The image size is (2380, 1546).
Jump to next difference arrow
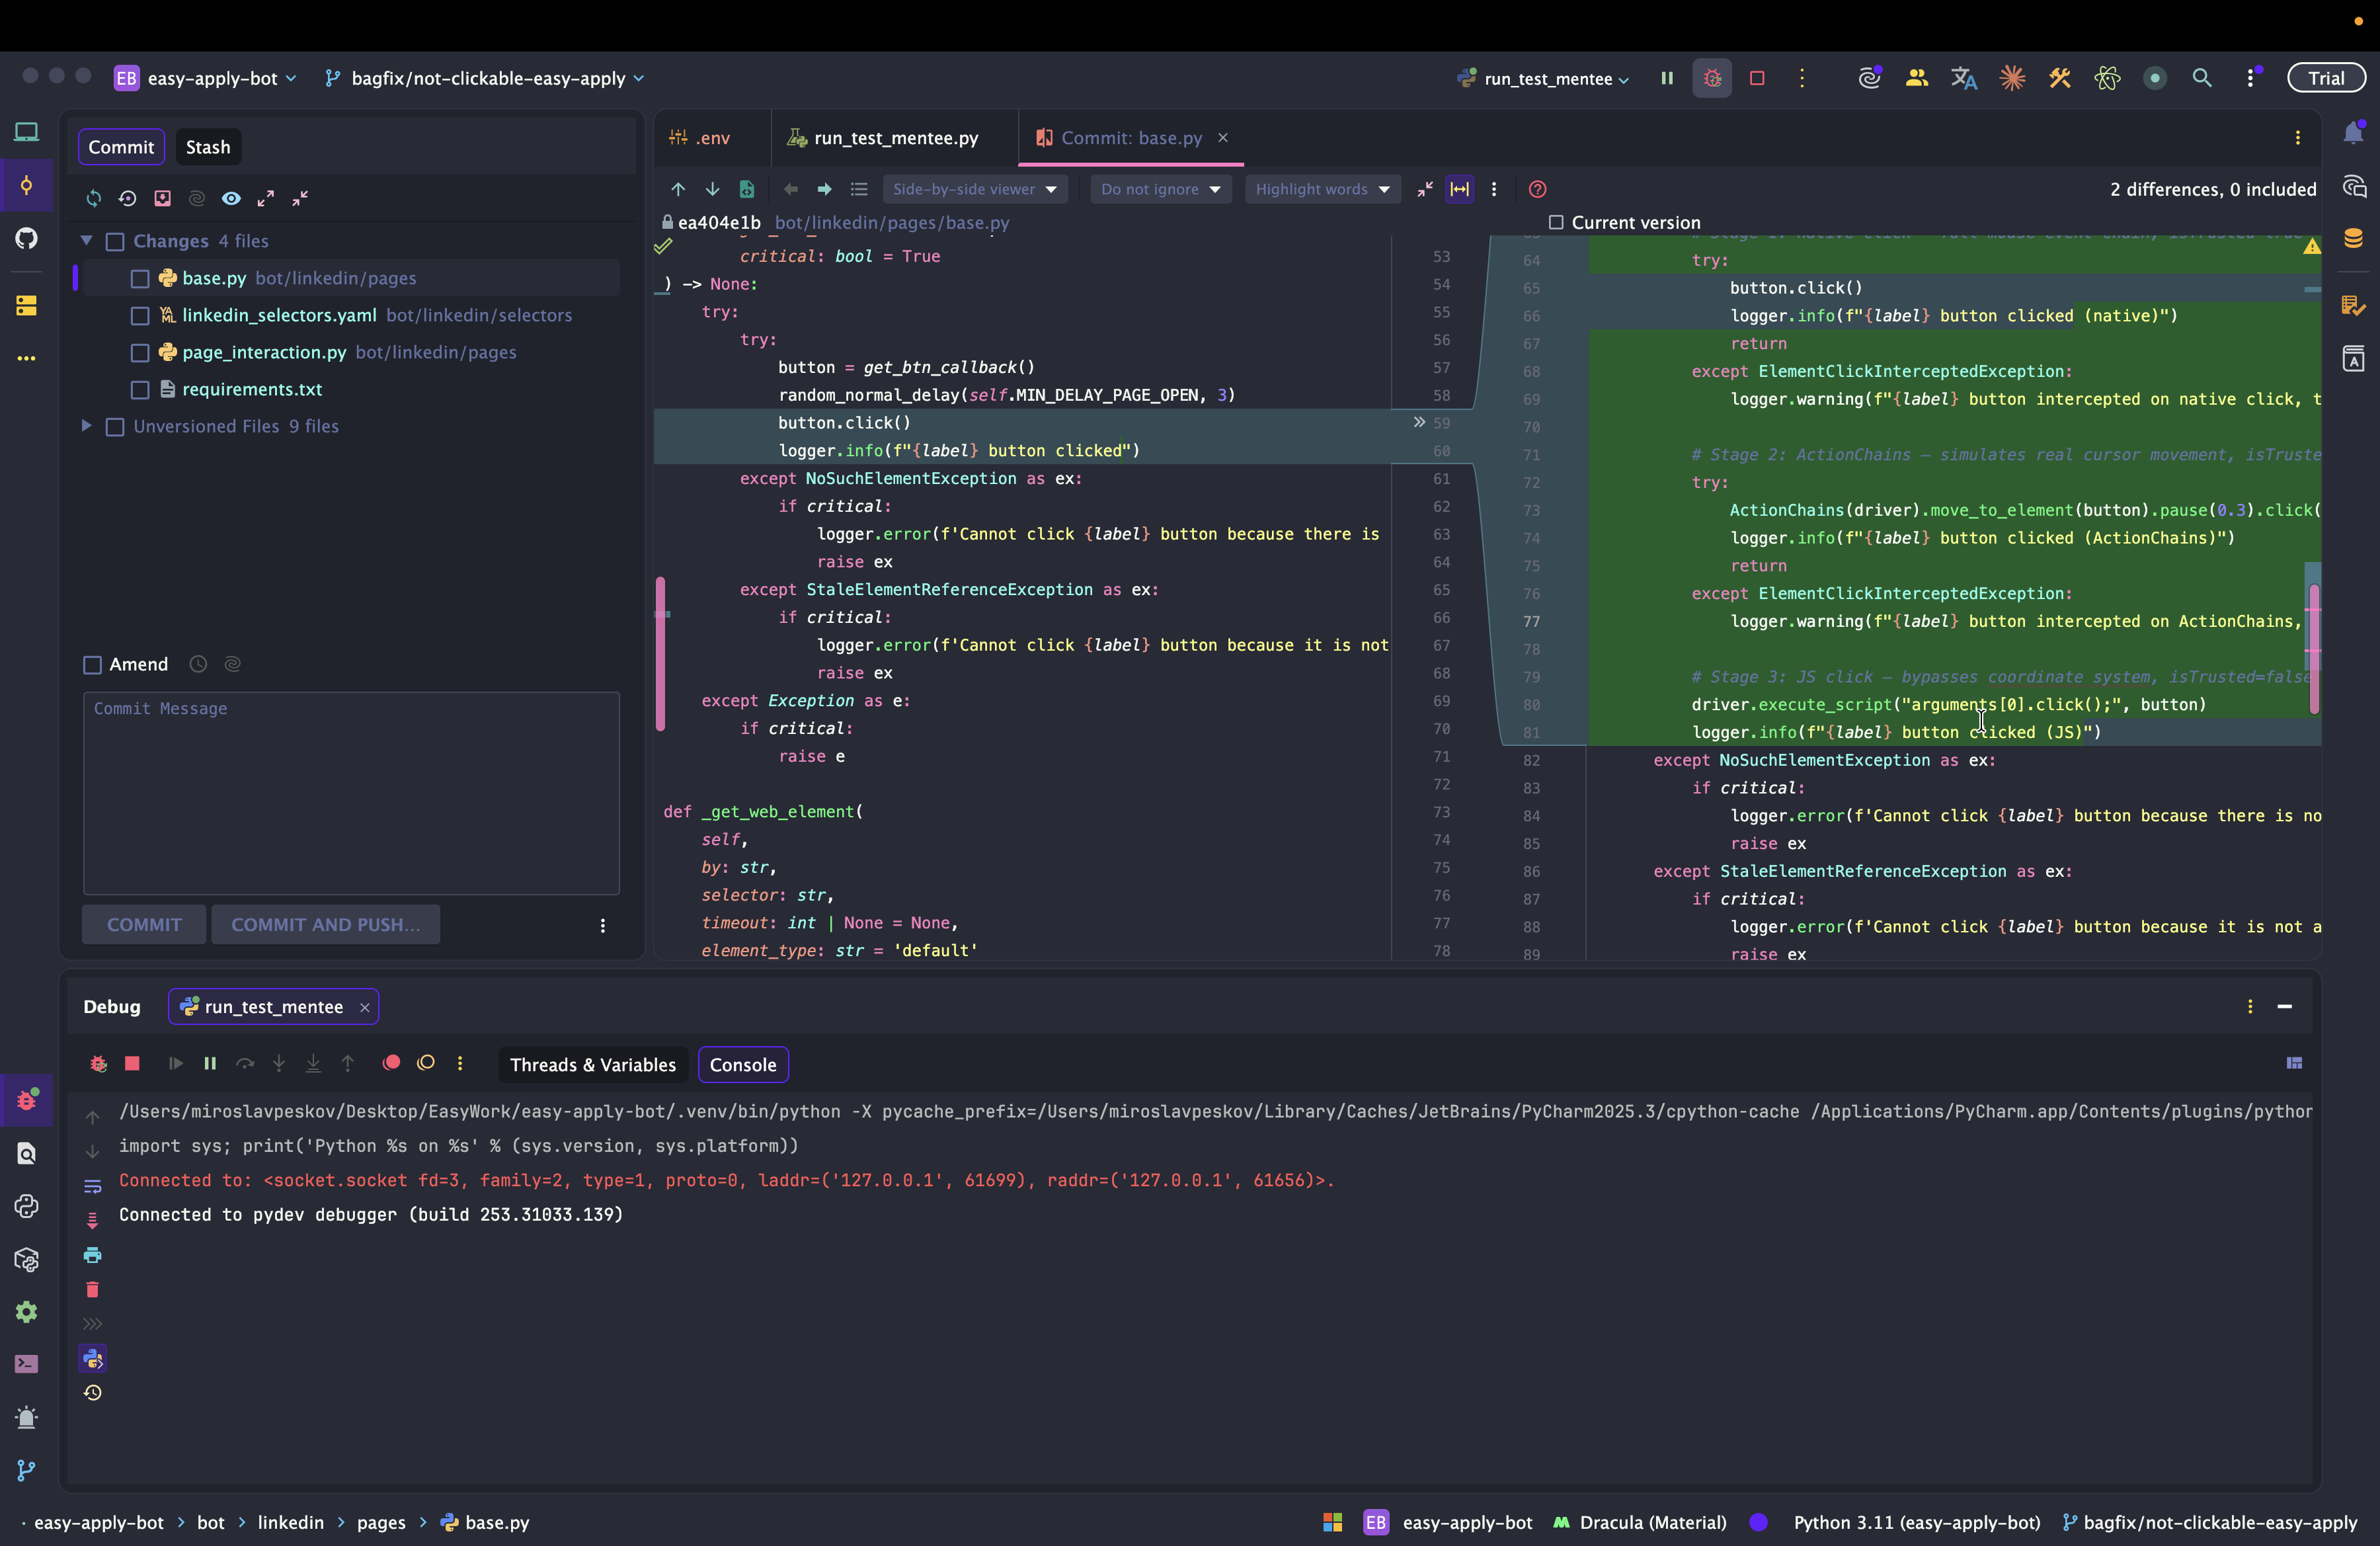tap(712, 189)
